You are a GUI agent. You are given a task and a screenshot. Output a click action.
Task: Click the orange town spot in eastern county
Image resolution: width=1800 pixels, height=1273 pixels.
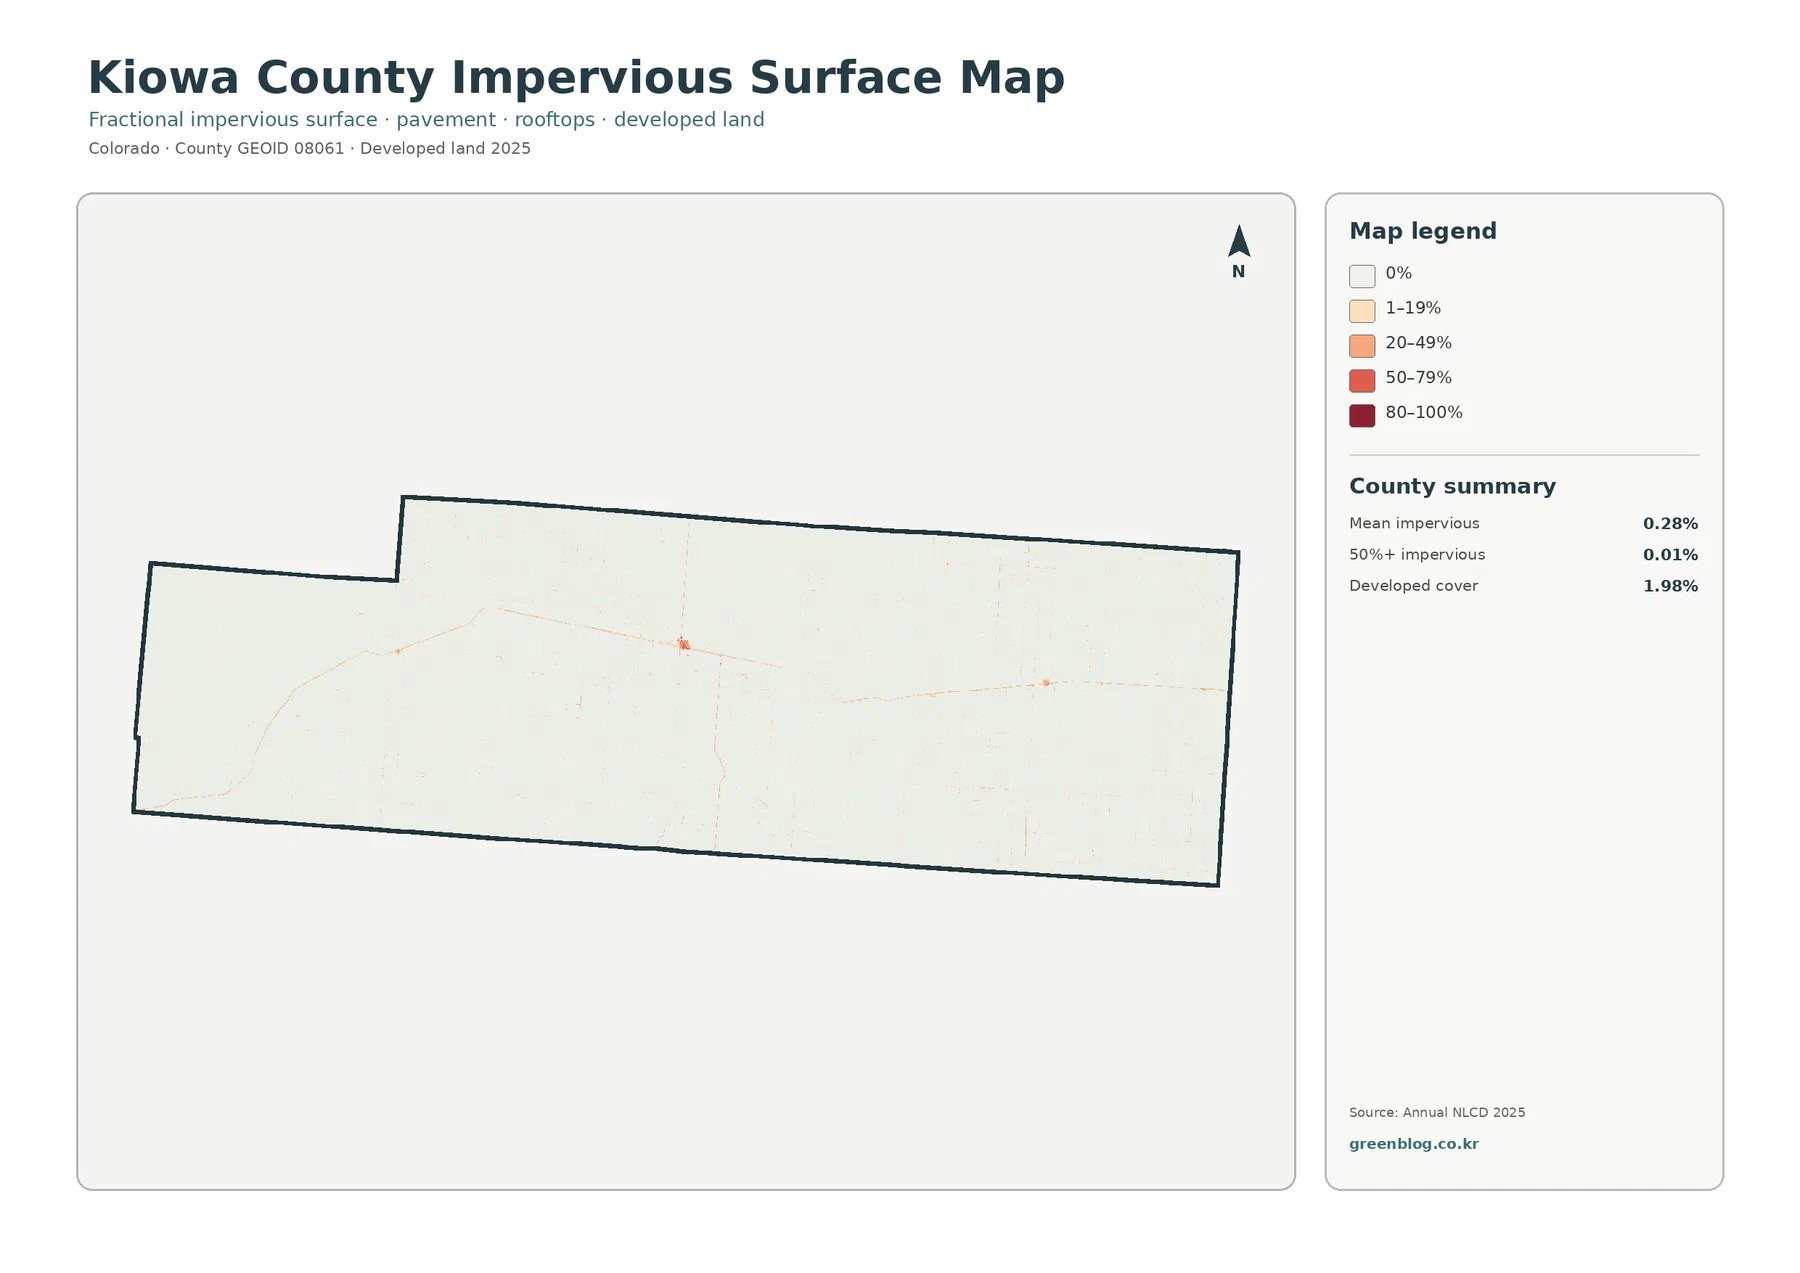pyautogui.click(x=1045, y=683)
